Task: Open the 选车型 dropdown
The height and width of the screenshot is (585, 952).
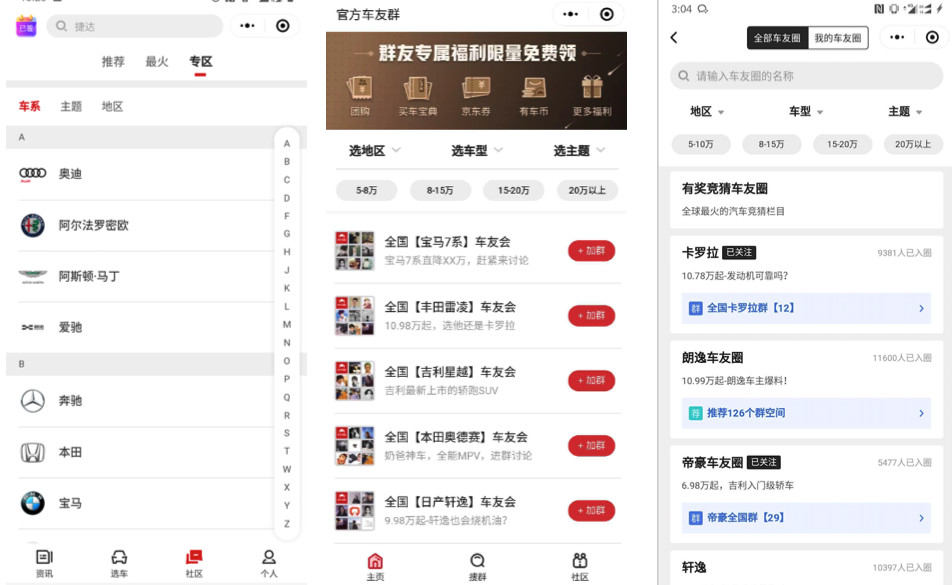Action: (x=477, y=151)
